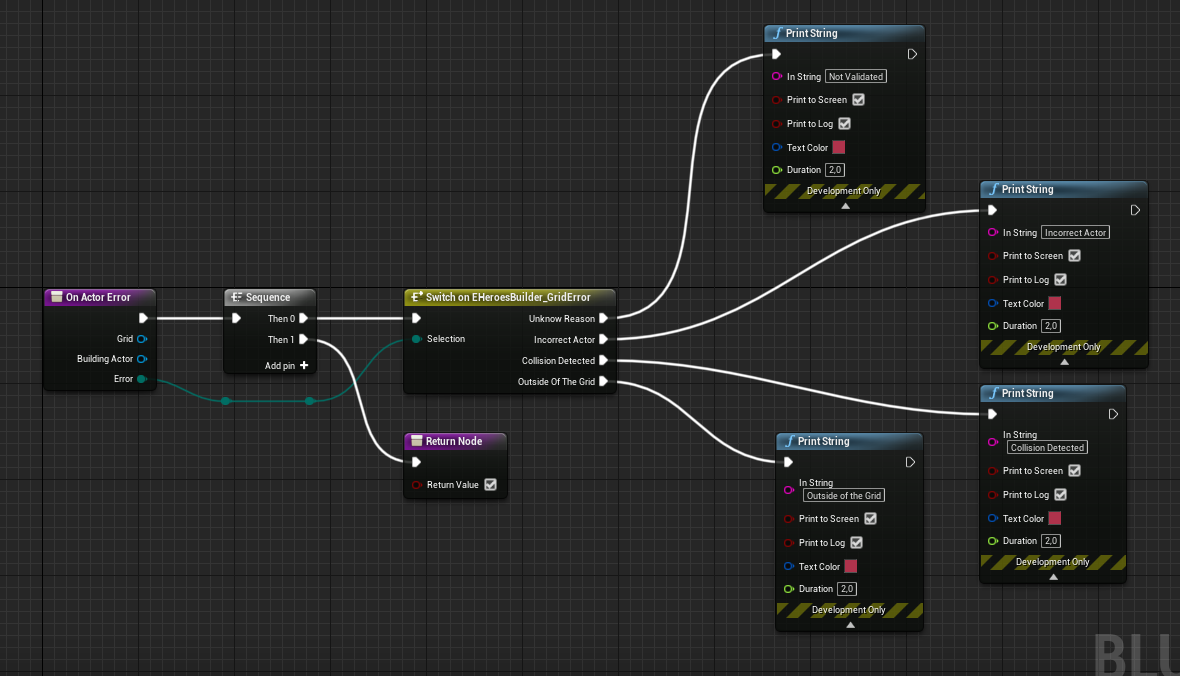Screen dimensions: 1180x676
Task: Click the Return Node header icon
Action: point(418,441)
